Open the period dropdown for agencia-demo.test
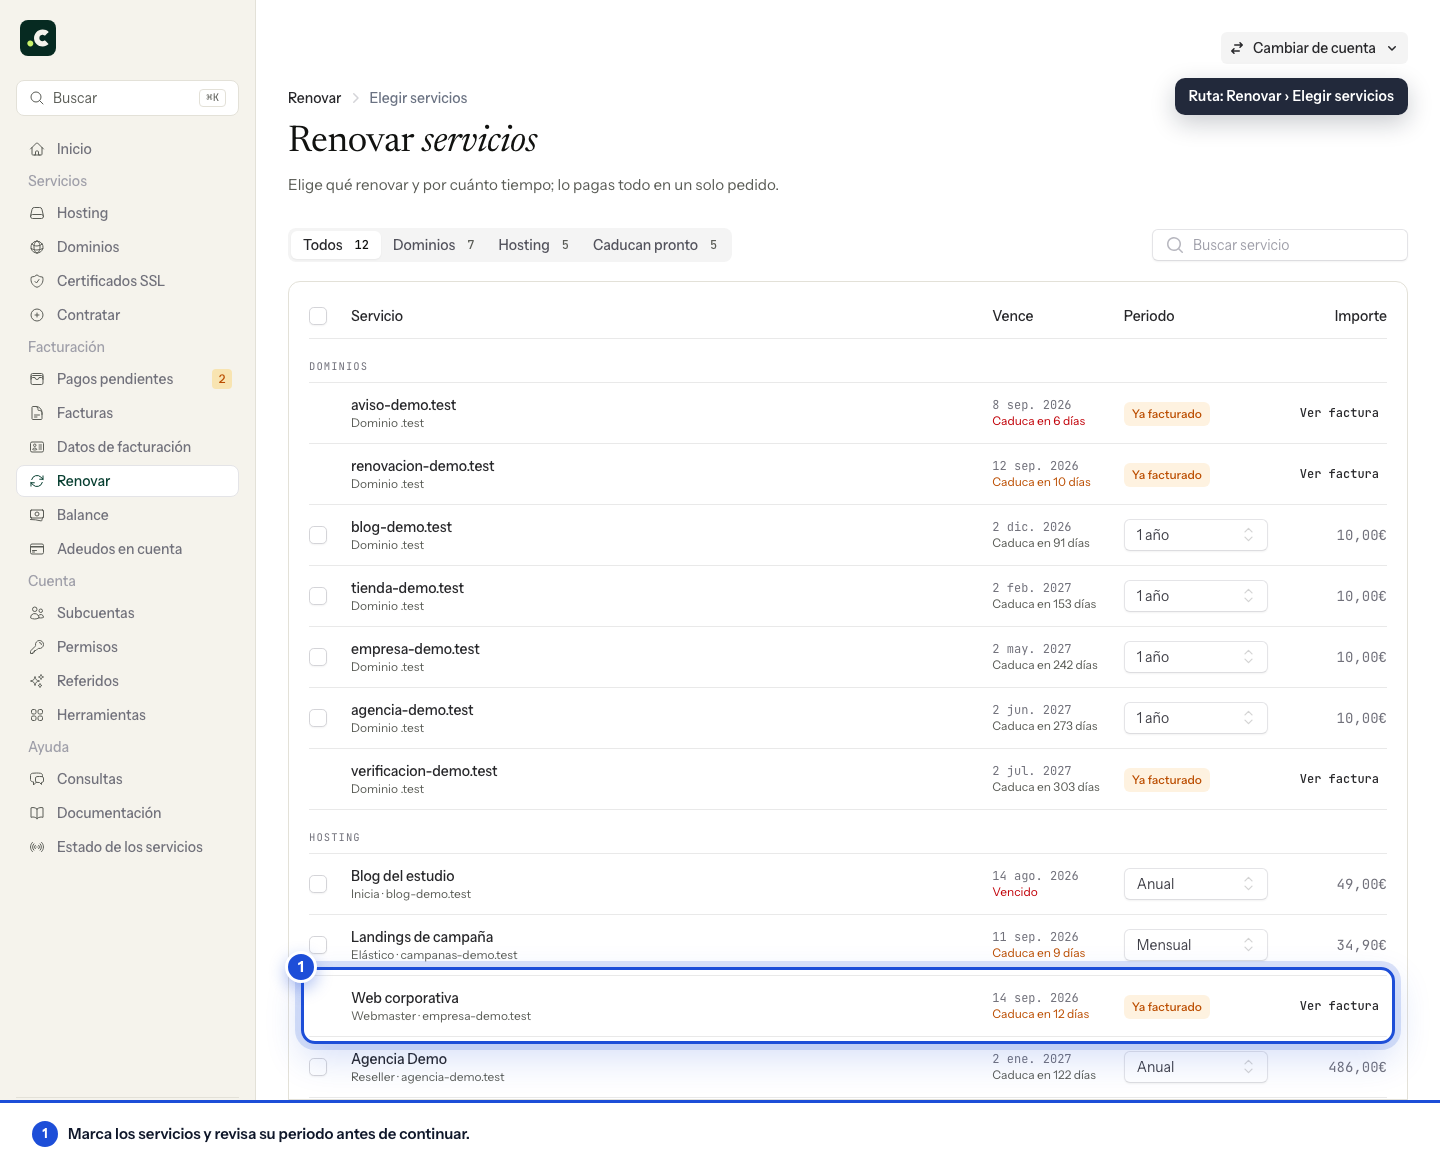Viewport: 1440px width, 1164px height. pos(1195,718)
